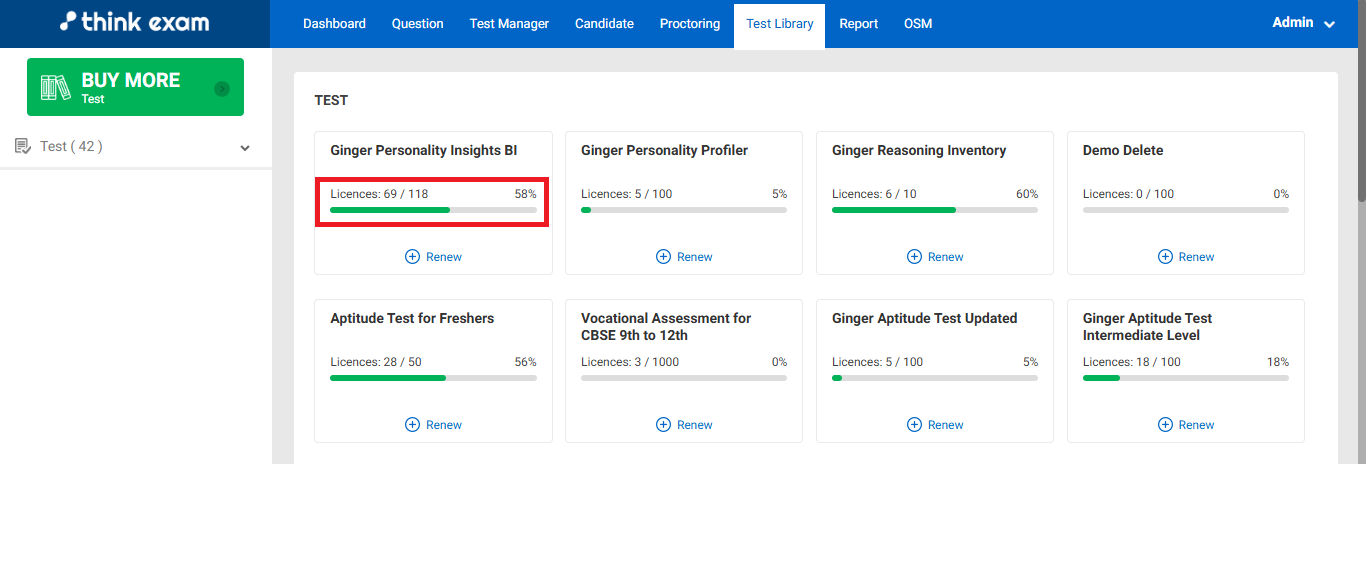Click plus icon for Vocational Assessment renew
The width and height of the screenshot is (1366, 572).
[x=663, y=425]
